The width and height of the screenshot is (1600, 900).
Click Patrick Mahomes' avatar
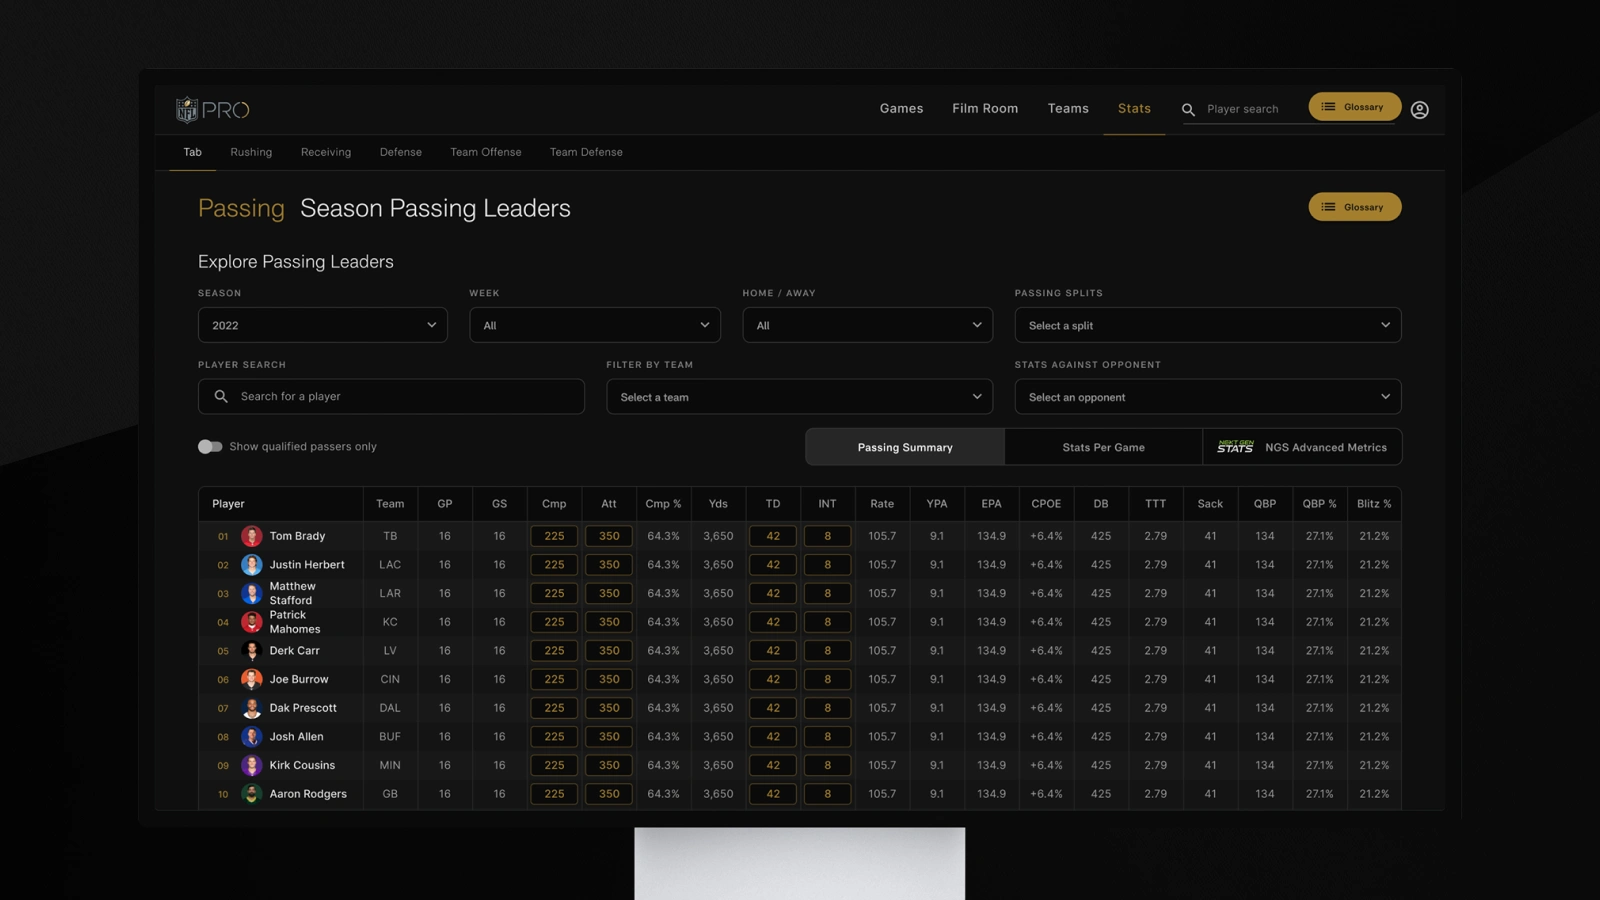252,622
